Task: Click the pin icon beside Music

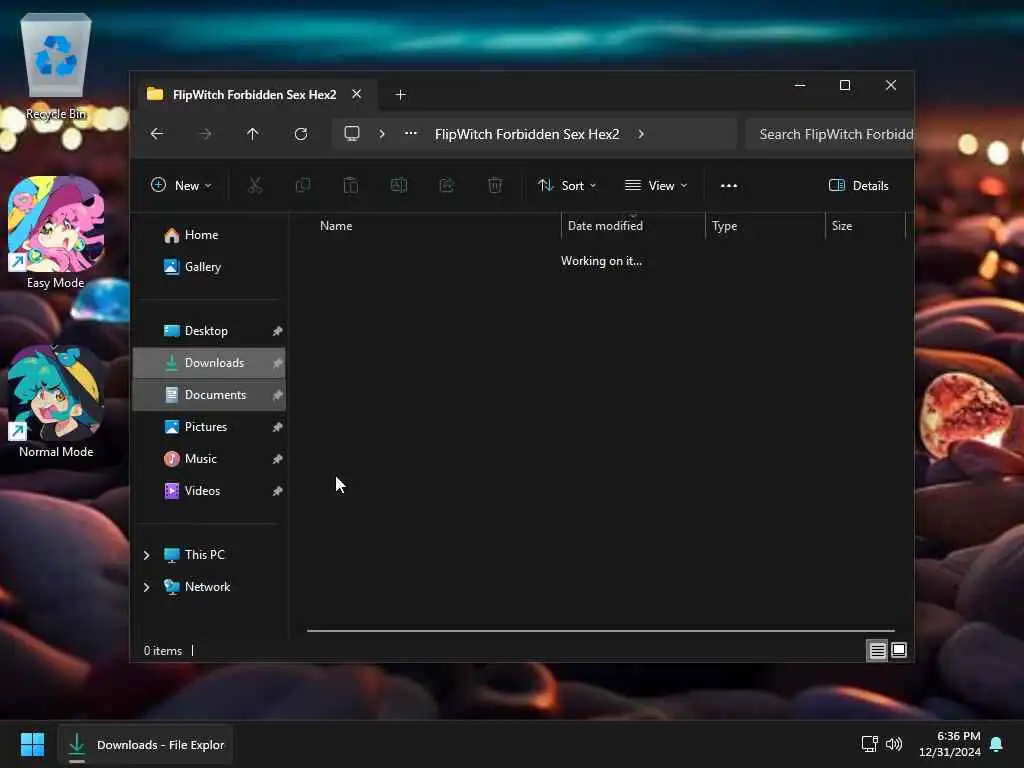Action: click(278, 459)
